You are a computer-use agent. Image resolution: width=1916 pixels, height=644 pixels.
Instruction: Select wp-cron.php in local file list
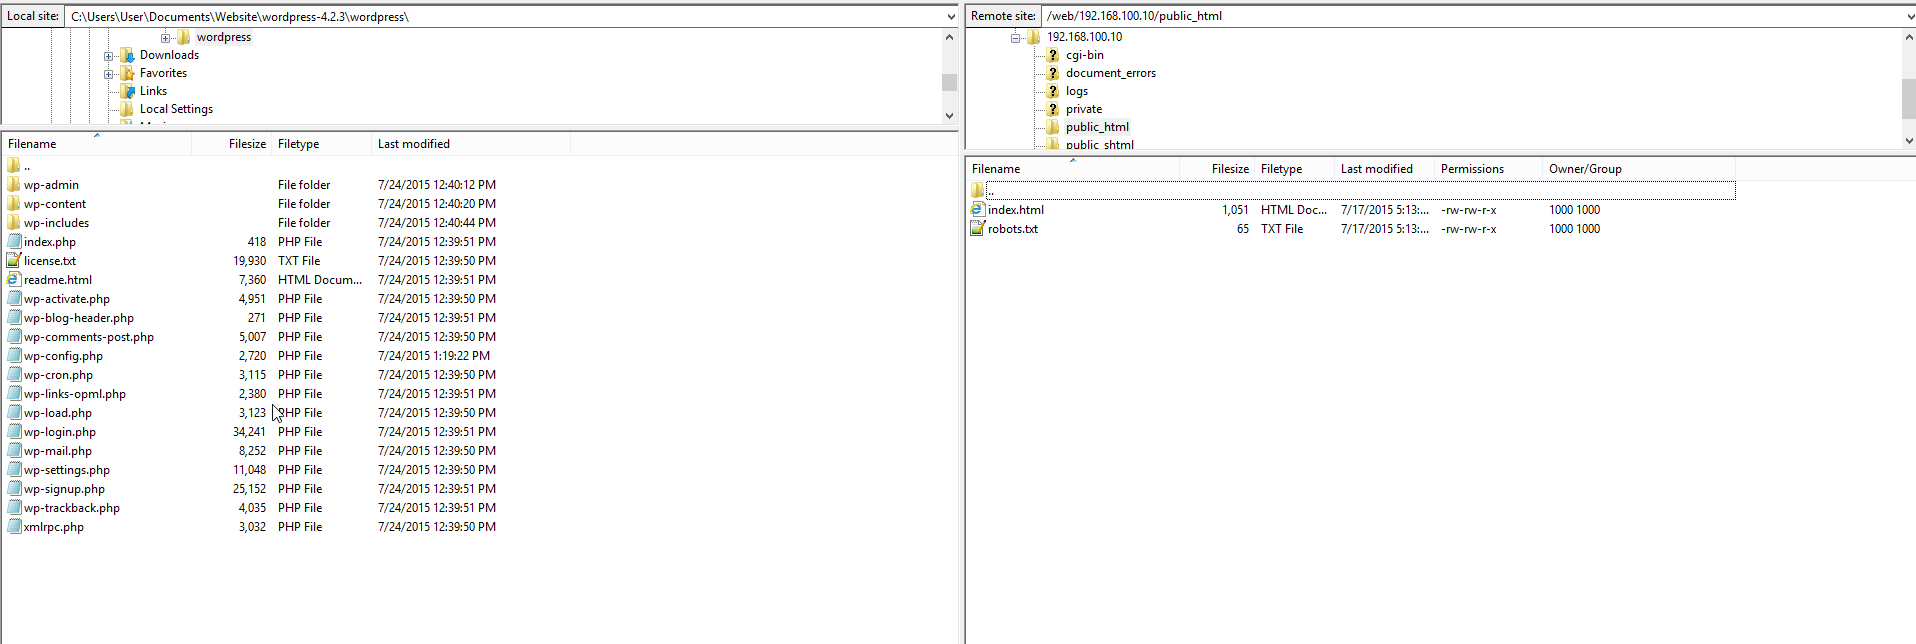58,375
